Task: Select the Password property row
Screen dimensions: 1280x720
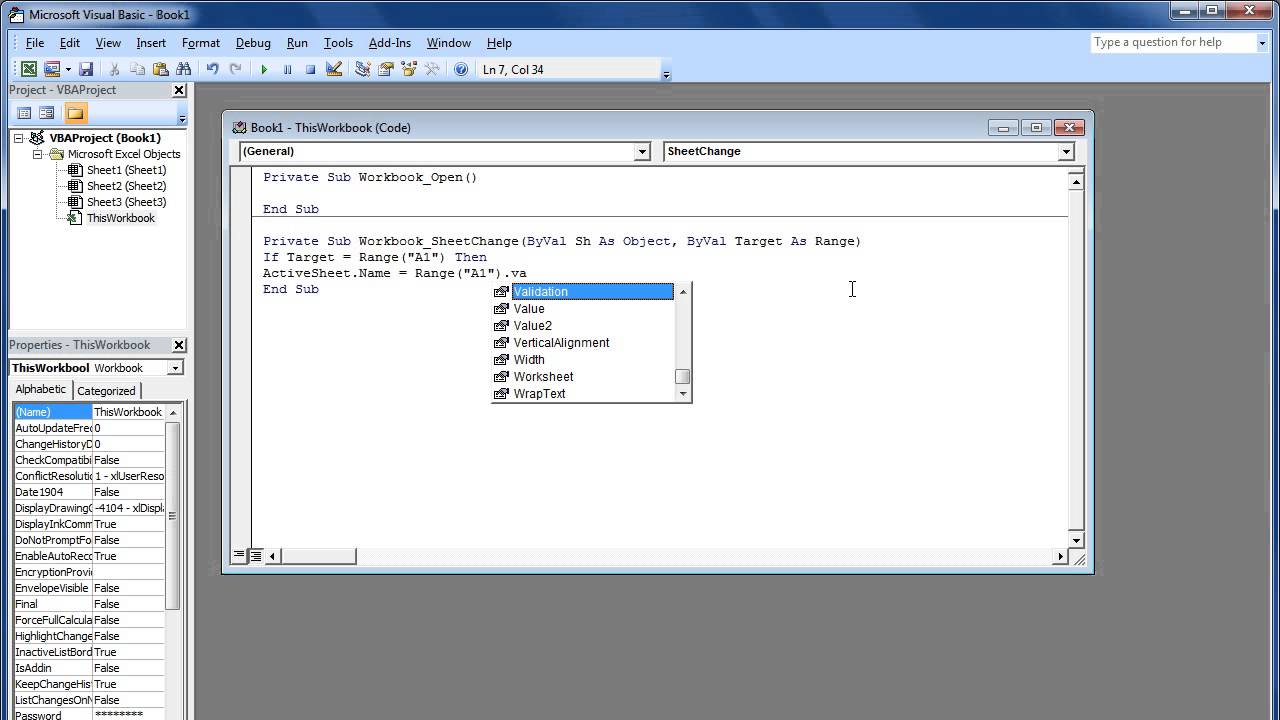Action: [x=89, y=715]
